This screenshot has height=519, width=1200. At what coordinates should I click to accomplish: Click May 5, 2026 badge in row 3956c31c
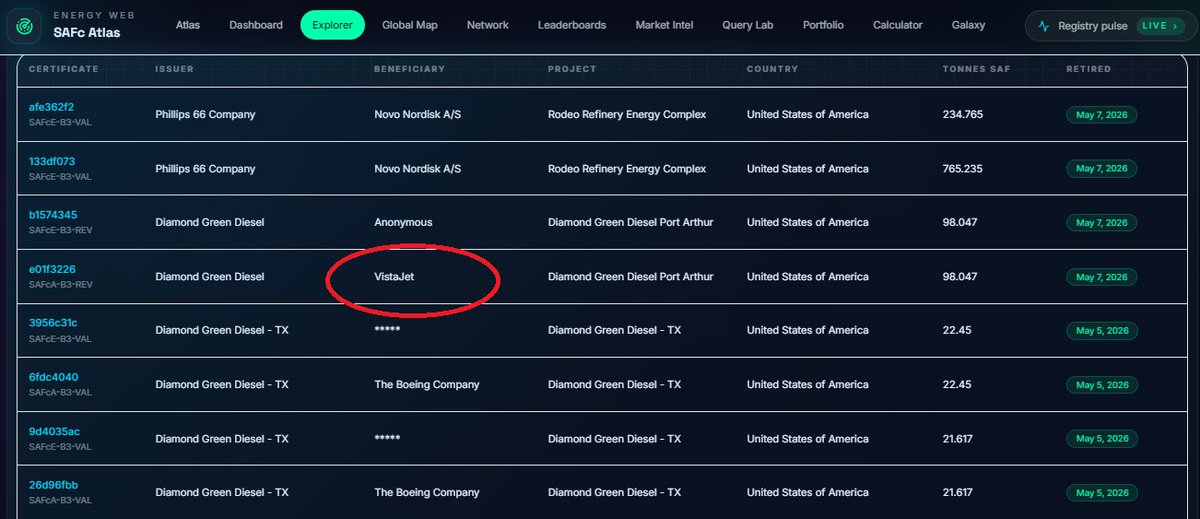(x=1101, y=331)
